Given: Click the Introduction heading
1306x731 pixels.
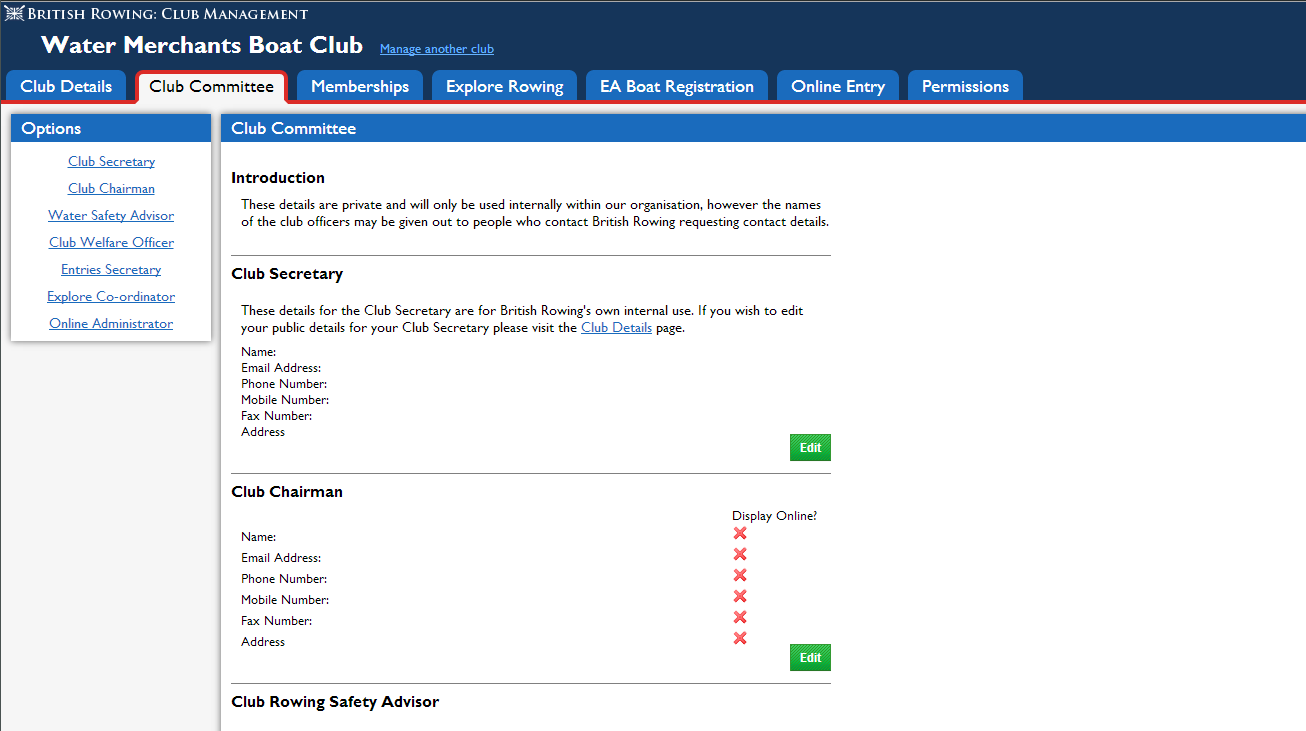Looking at the screenshot, I should [278, 178].
